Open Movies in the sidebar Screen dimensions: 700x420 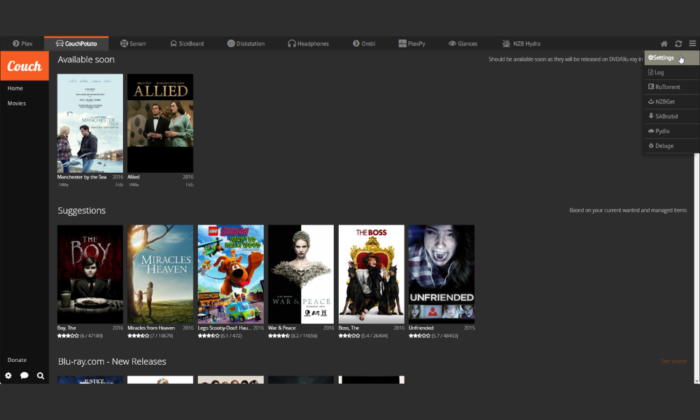pos(17,103)
